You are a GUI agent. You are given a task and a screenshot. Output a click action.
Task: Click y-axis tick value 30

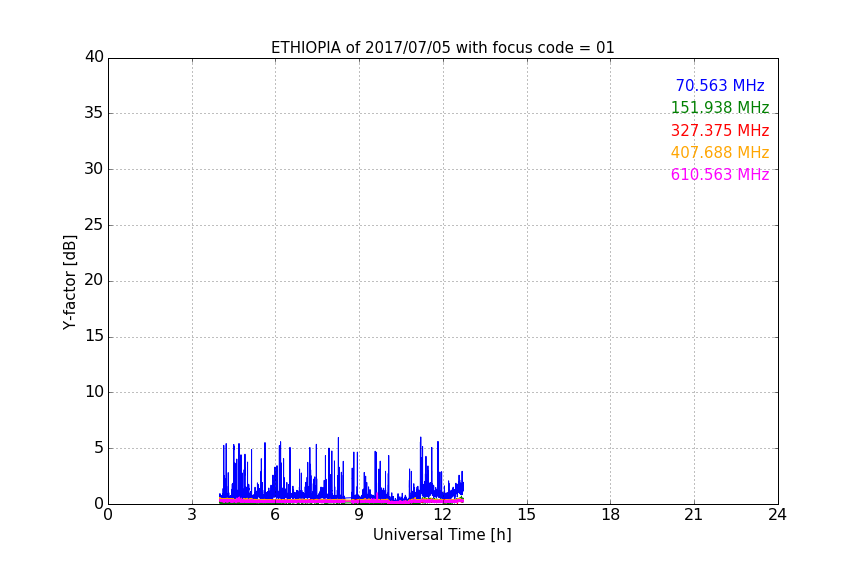tap(94, 169)
